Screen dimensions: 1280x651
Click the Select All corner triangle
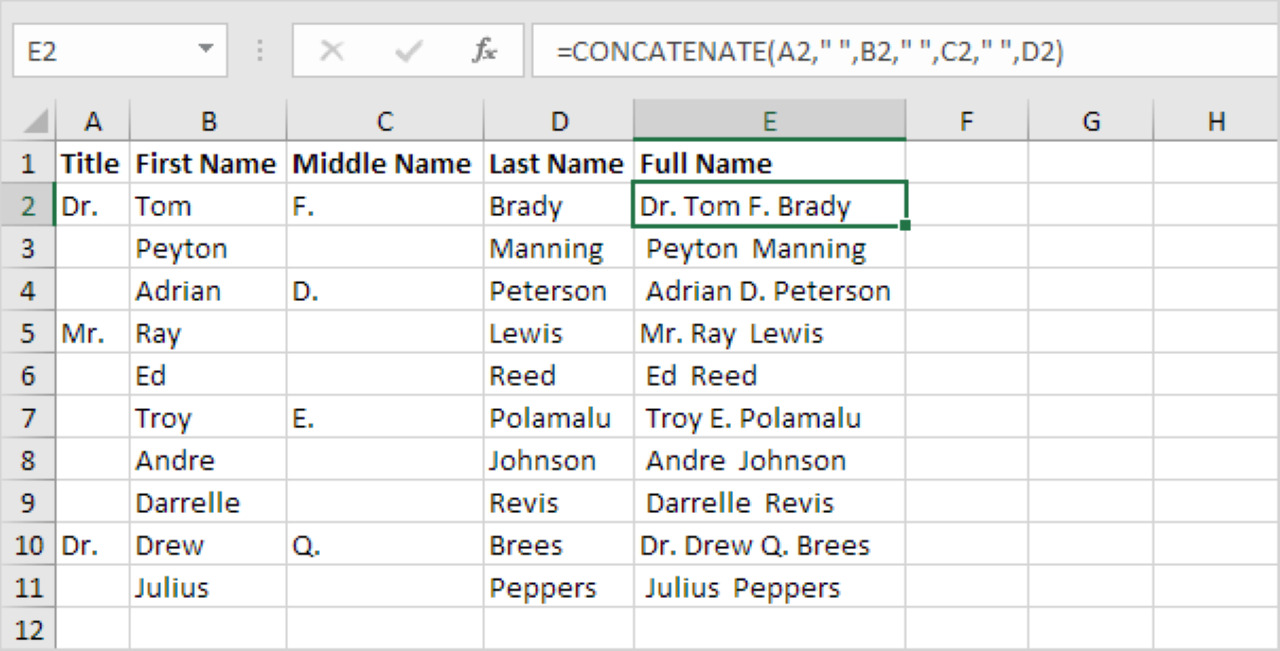(36, 122)
